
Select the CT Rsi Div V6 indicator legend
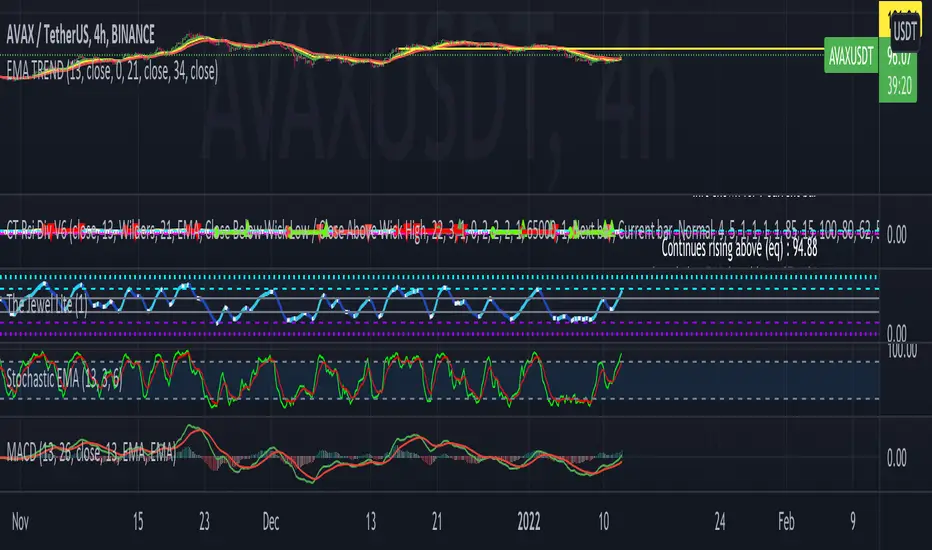(442, 229)
